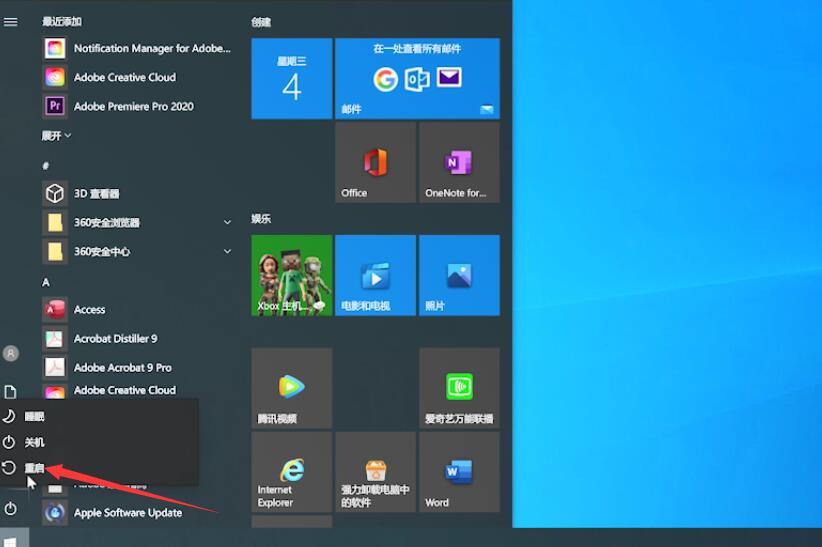Open the 邮件 Mail tile
Viewport: 822px width, 547px height.
click(x=417, y=78)
